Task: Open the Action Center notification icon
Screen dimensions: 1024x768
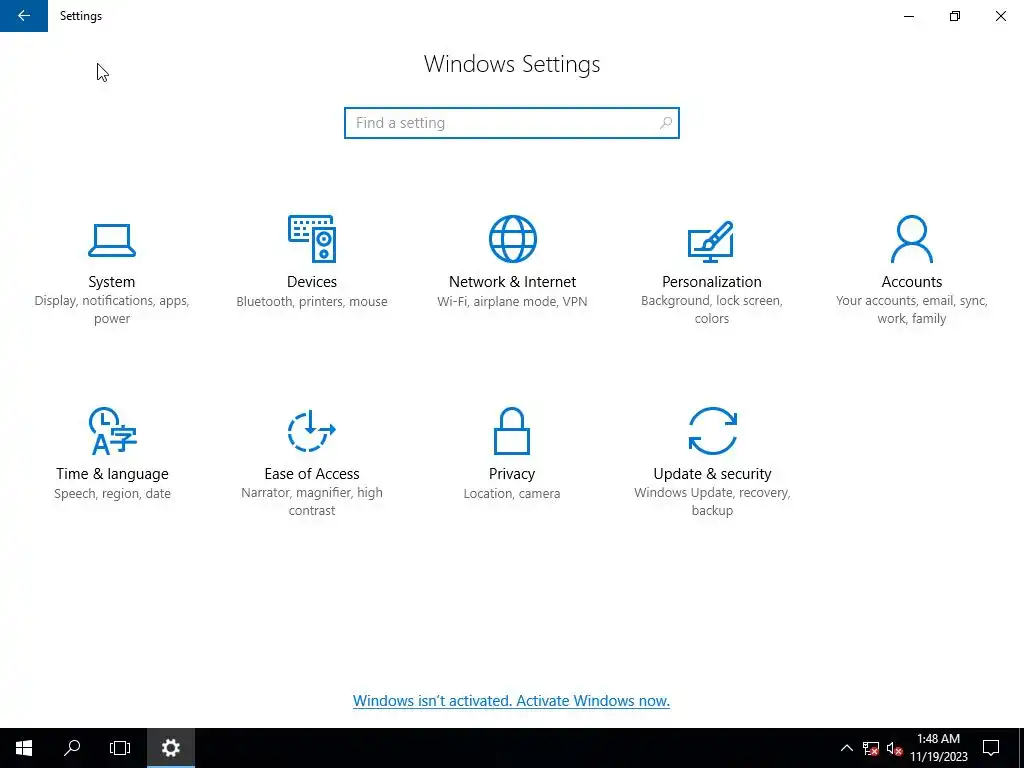Action: (991, 748)
